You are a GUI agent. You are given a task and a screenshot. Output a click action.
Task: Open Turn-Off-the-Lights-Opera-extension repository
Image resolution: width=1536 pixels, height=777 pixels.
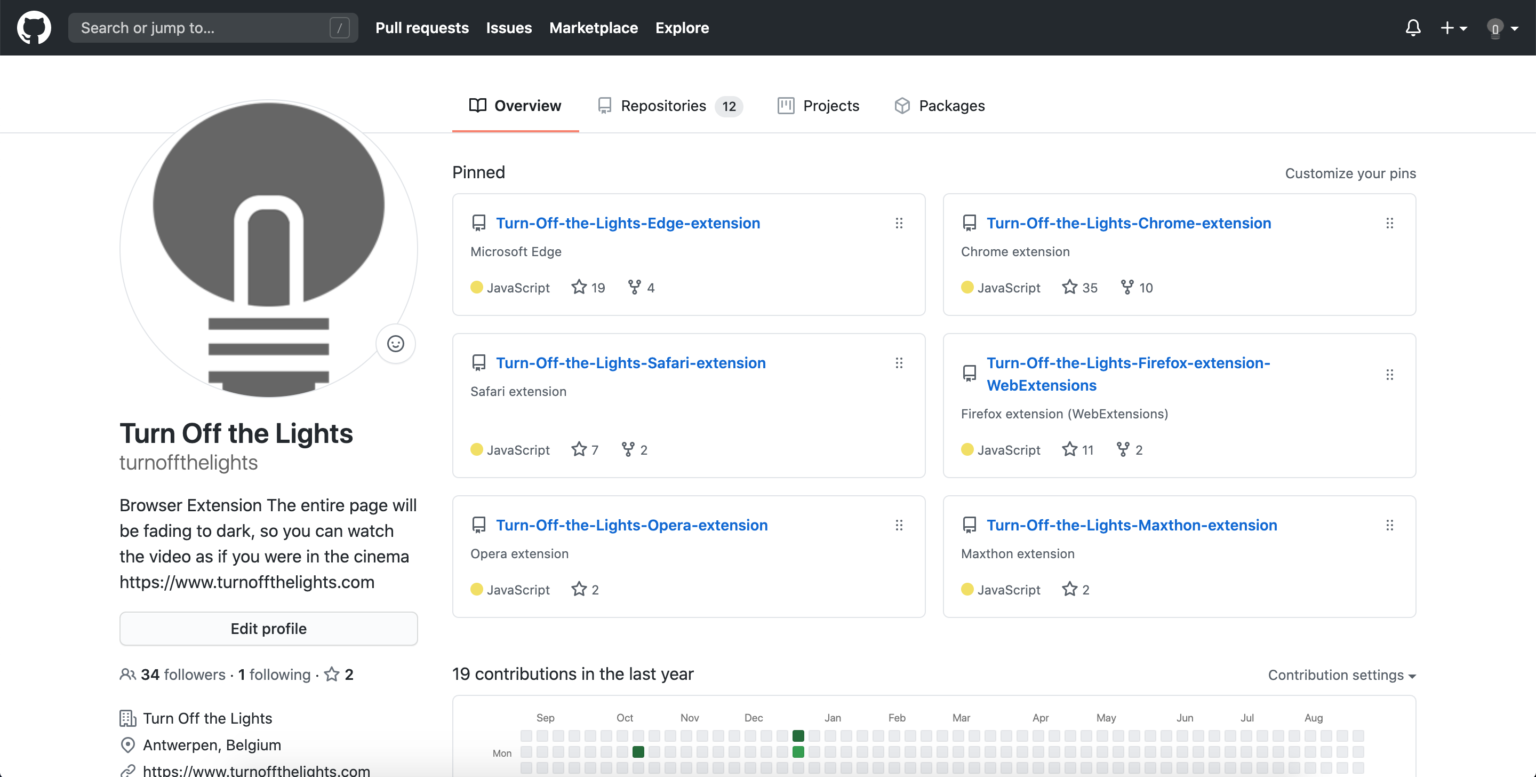[632, 525]
